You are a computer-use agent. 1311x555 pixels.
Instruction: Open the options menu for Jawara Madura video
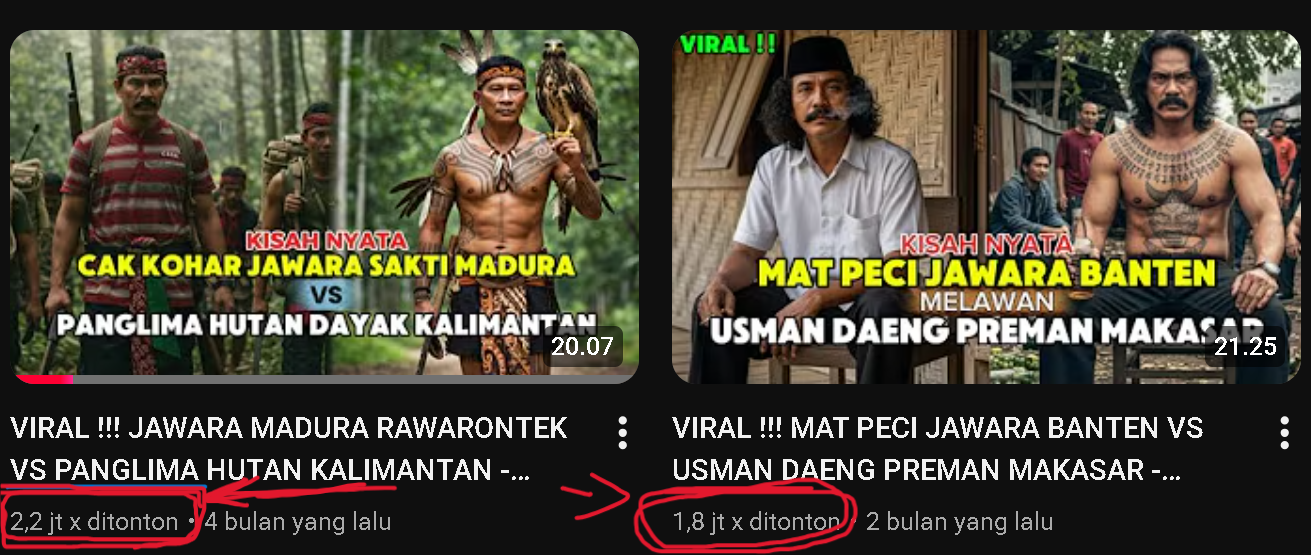click(x=622, y=433)
